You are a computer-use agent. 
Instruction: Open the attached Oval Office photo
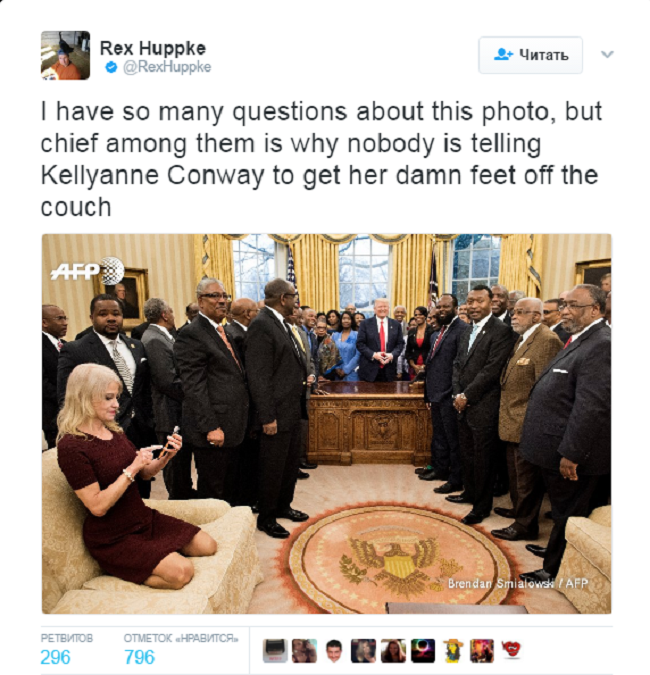tap(326, 424)
